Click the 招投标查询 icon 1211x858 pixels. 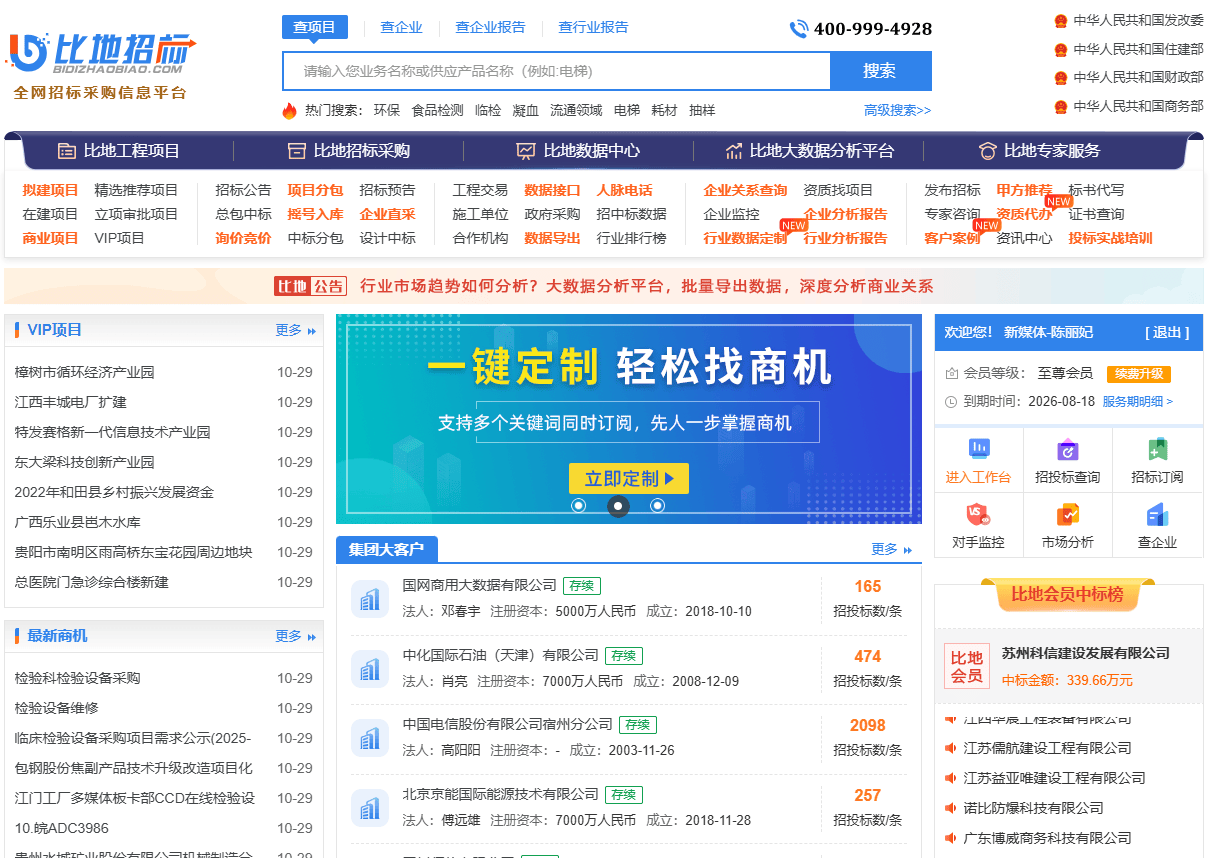point(1067,450)
